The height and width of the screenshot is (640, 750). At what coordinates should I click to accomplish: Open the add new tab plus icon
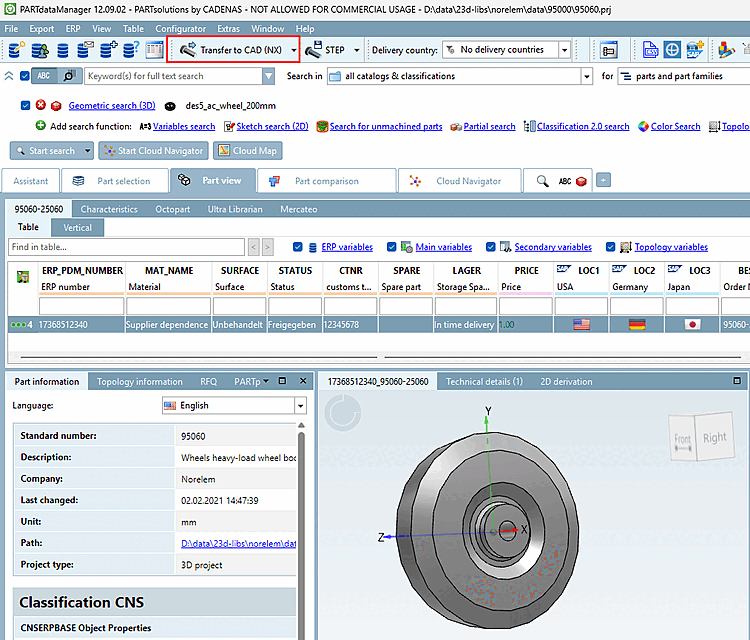pos(603,180)
